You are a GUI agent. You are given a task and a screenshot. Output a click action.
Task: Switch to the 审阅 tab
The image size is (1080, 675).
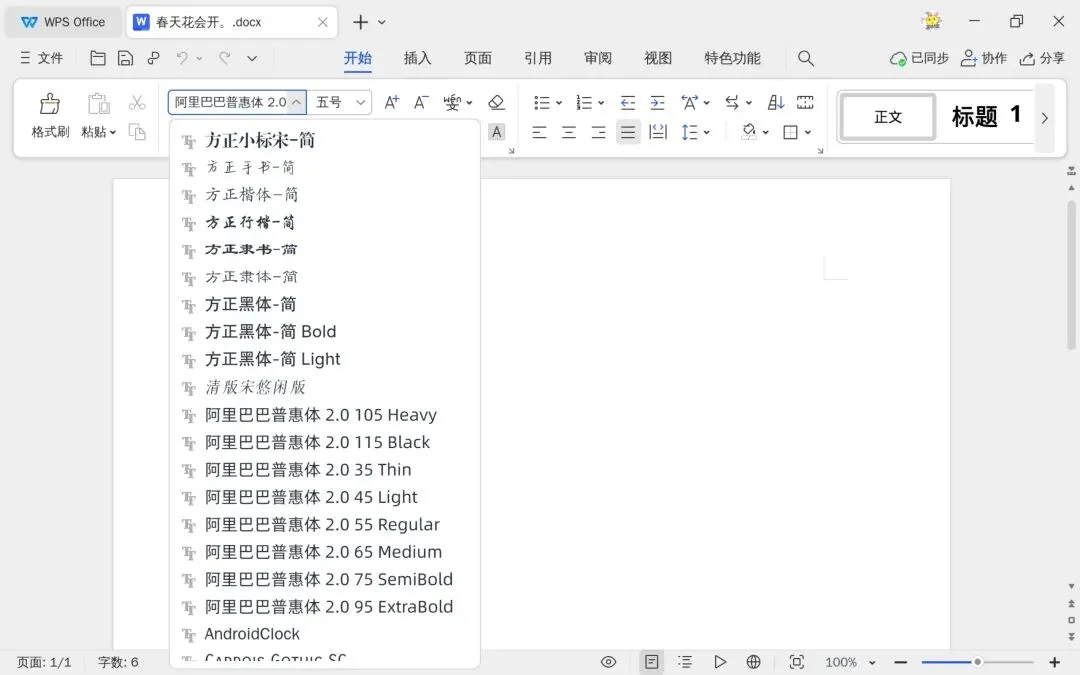[x=598, y=59]
